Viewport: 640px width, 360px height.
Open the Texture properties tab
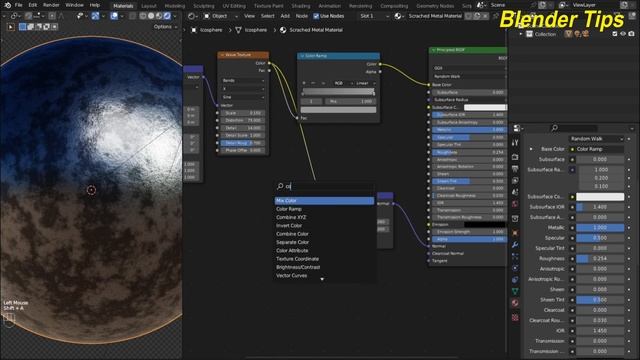coord(515,317)
